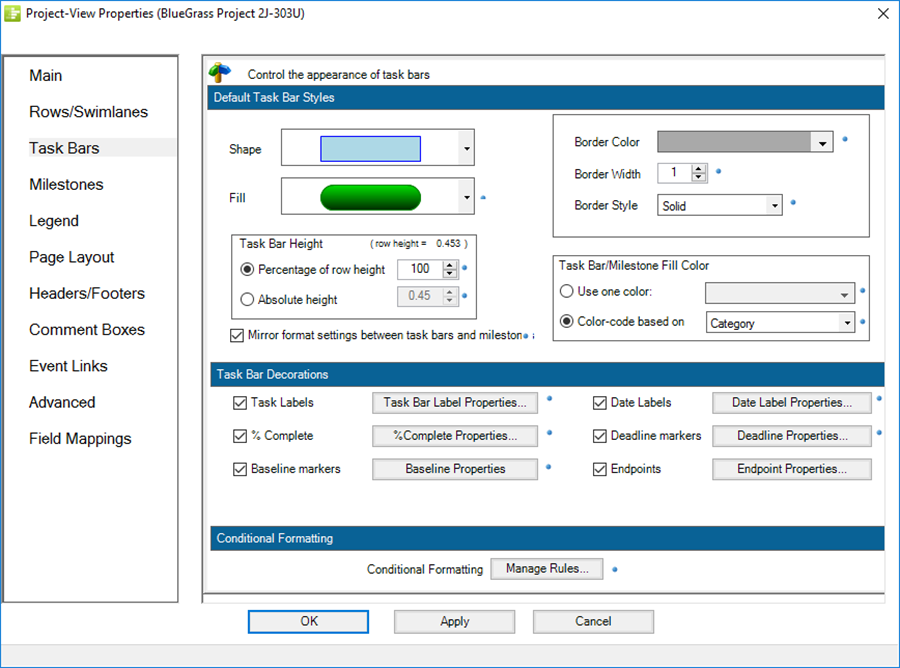Open the Shape dropdown
This screenshot has height=668, width=900.
(x=464, y=147)
